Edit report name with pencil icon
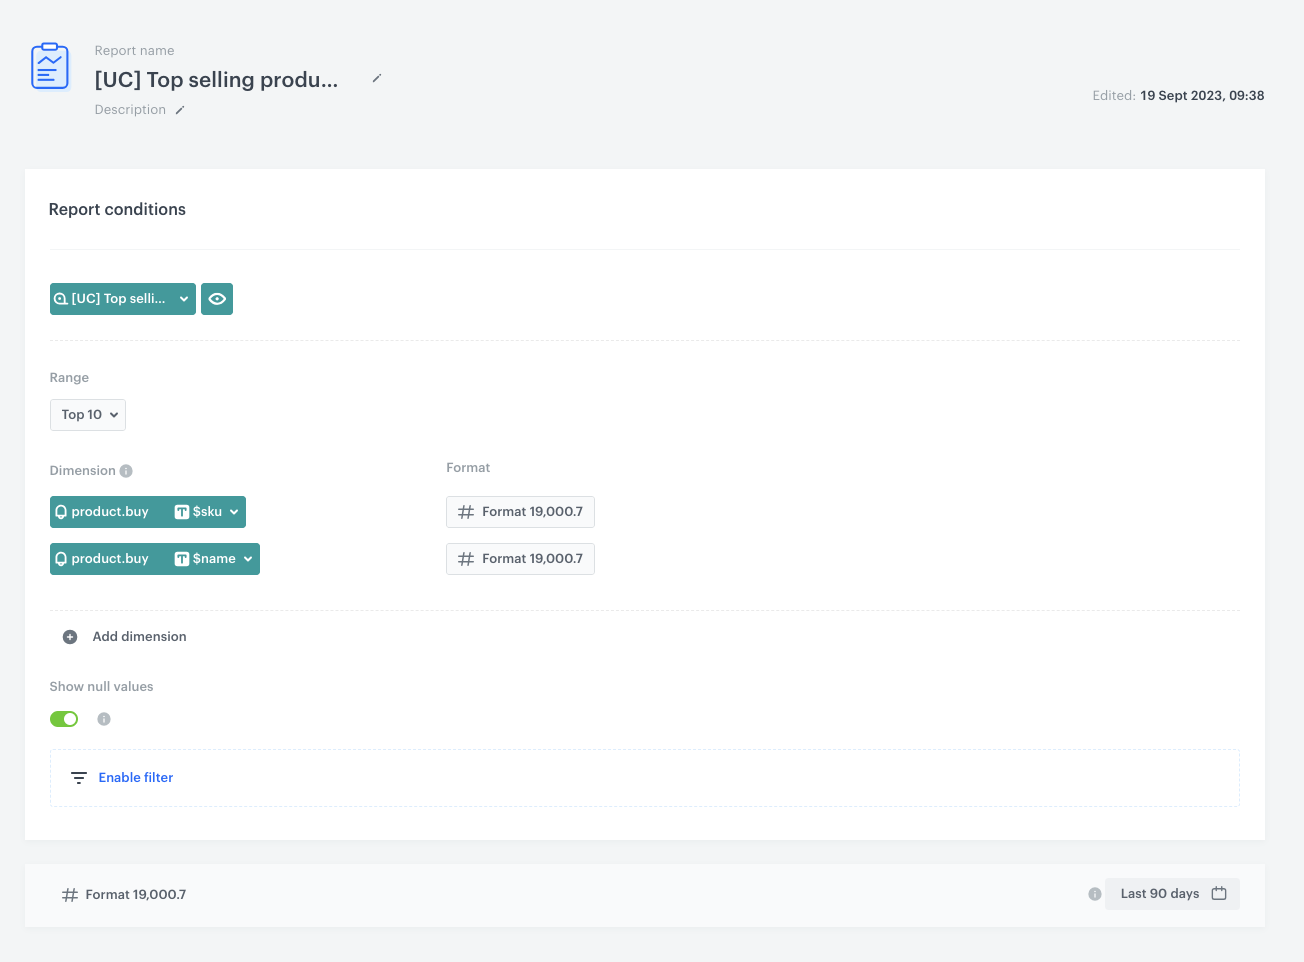 pyautogui.click(x=377, y=78)
